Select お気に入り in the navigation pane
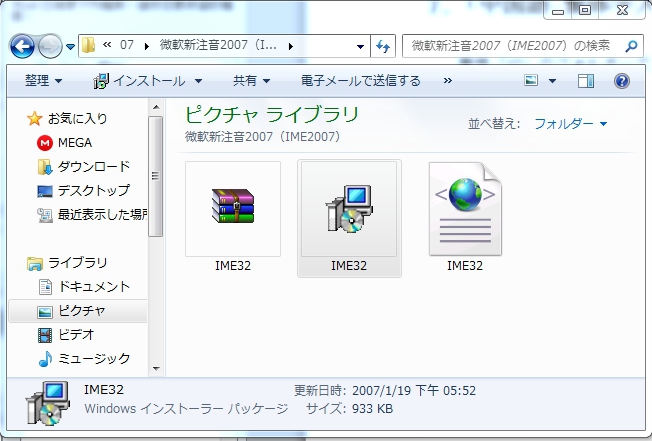 pos(67,118)
